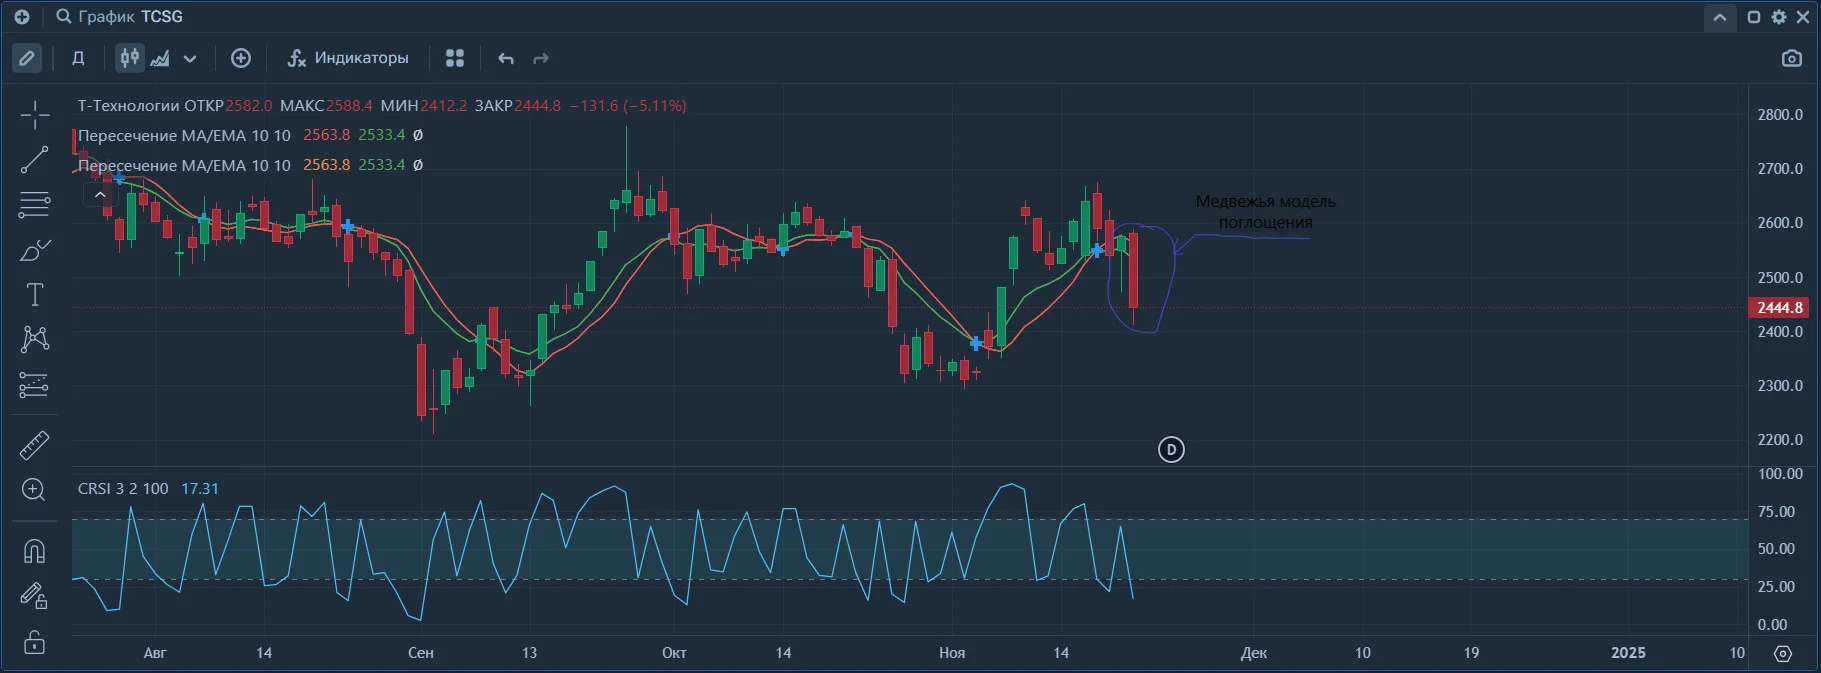Select candlestick chart type
This screenshot has height=673, width=1821.
click(x=130, y=58)
